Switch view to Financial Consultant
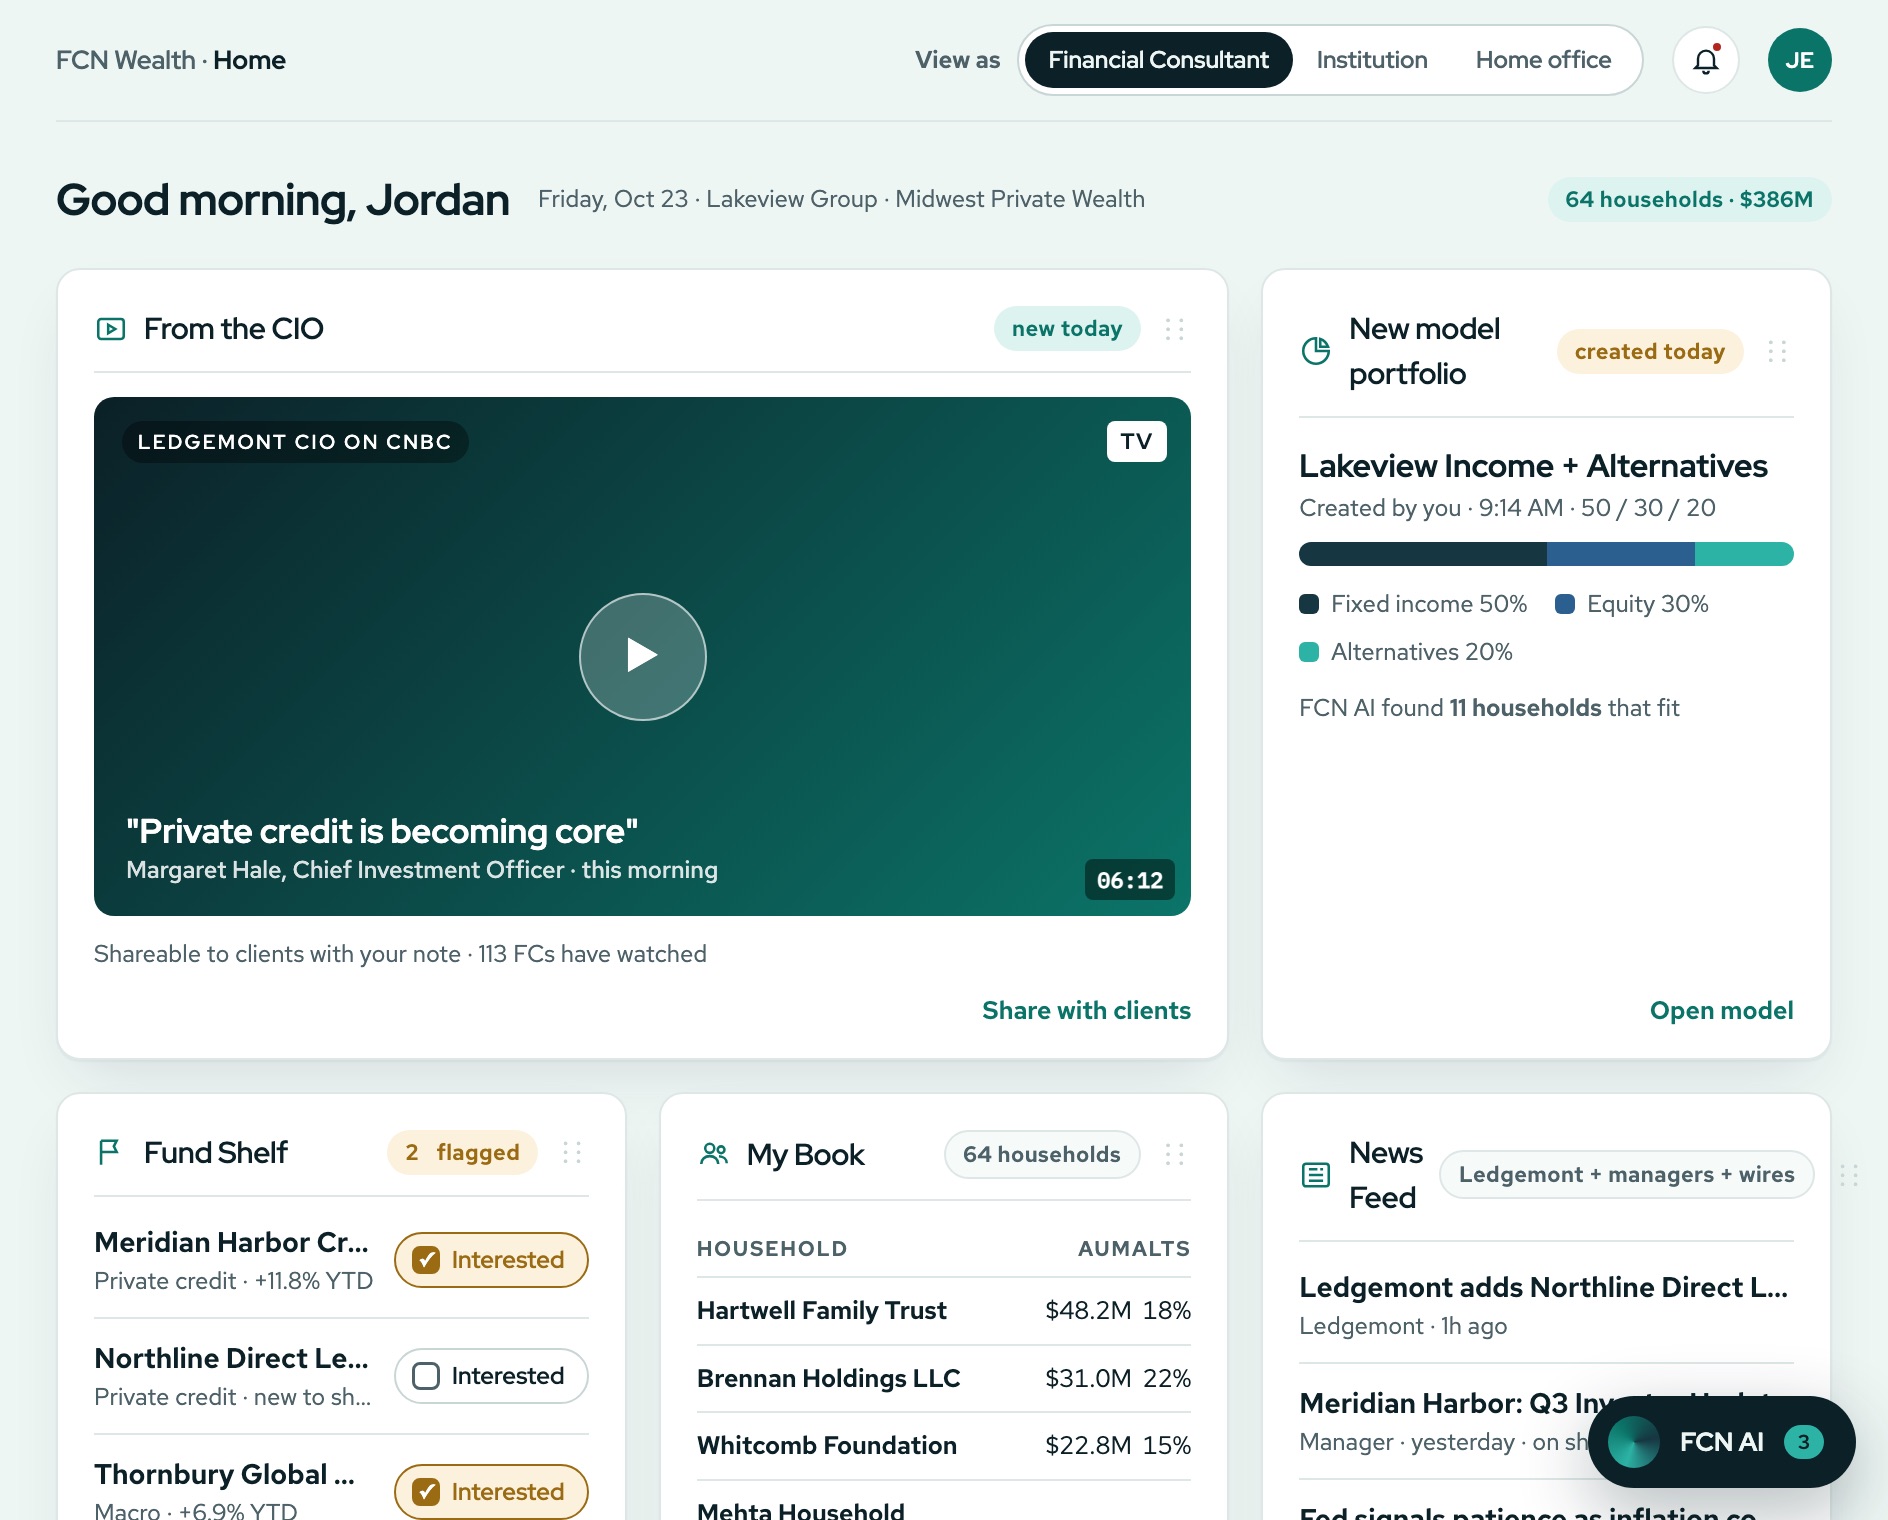Image resolution: width=1888 pixels, height=1520 pixels. pos(1158,60)
